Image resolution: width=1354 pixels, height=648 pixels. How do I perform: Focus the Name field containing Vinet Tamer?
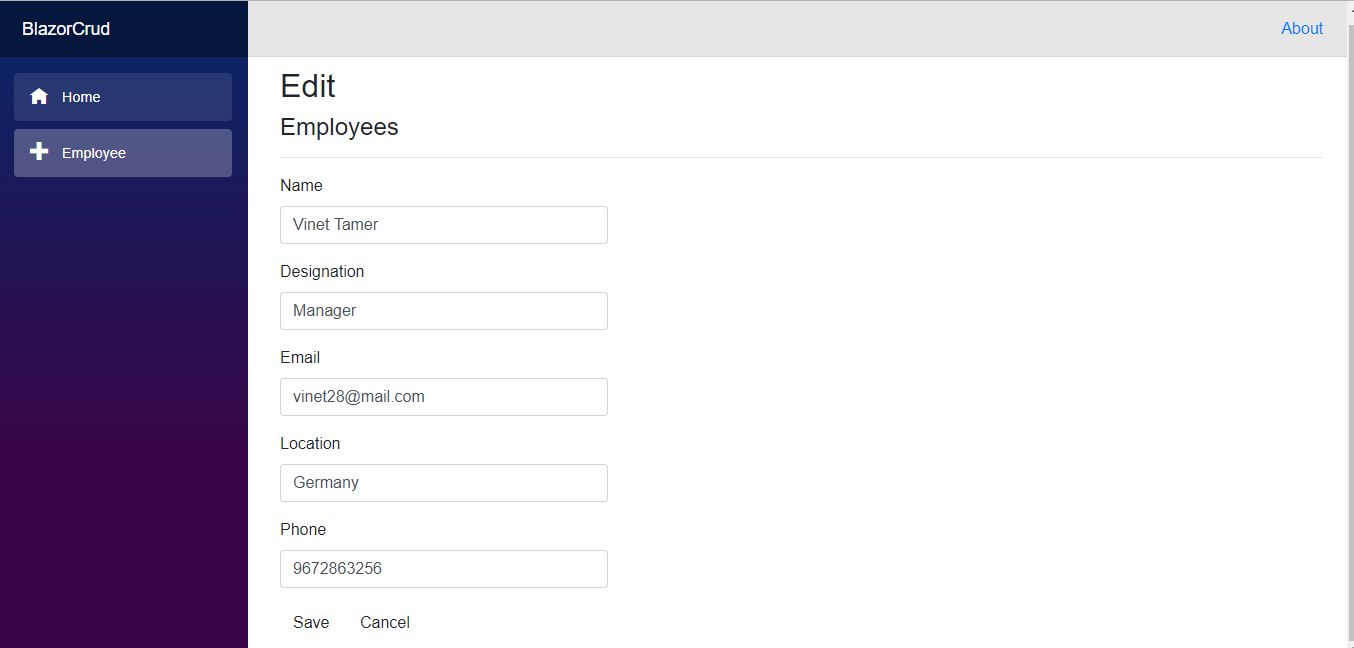pyautogui.click(x=444, y=225)
